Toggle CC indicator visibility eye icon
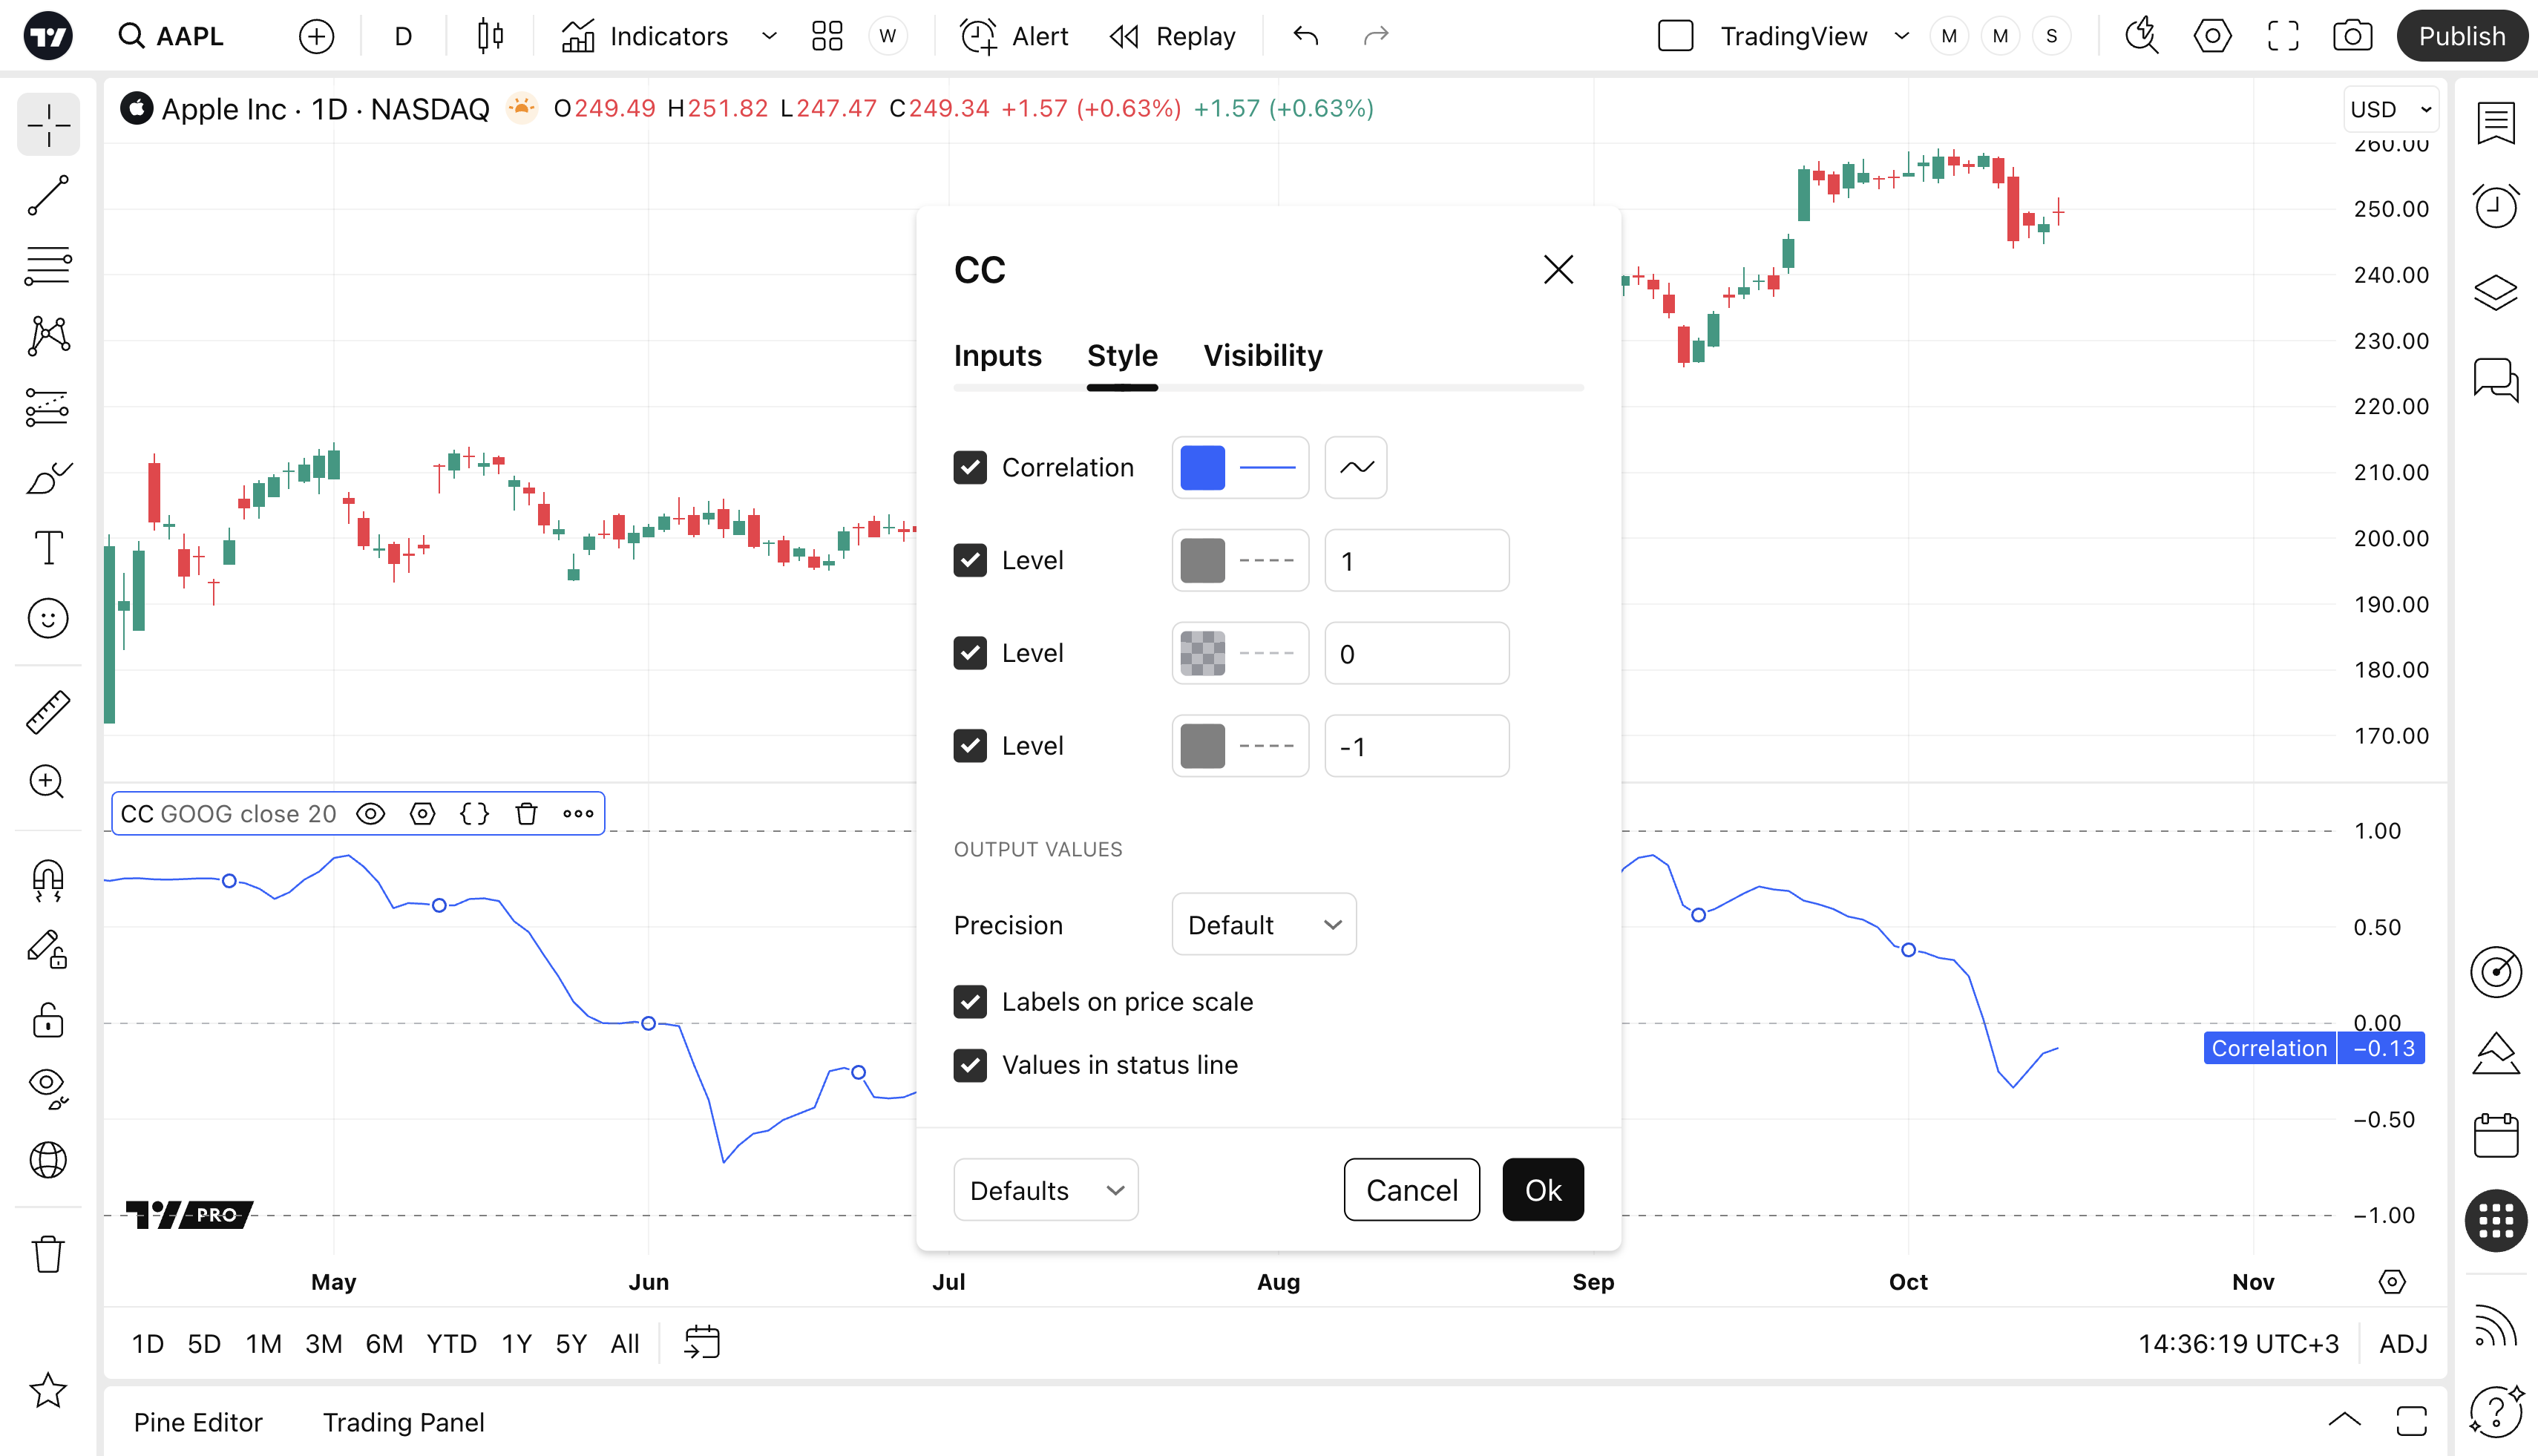 pos(371,814)
